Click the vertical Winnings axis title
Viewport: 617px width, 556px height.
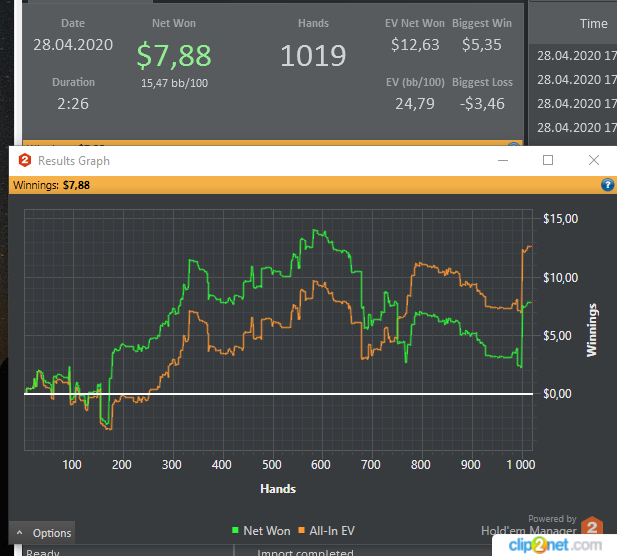click(592, 330)
